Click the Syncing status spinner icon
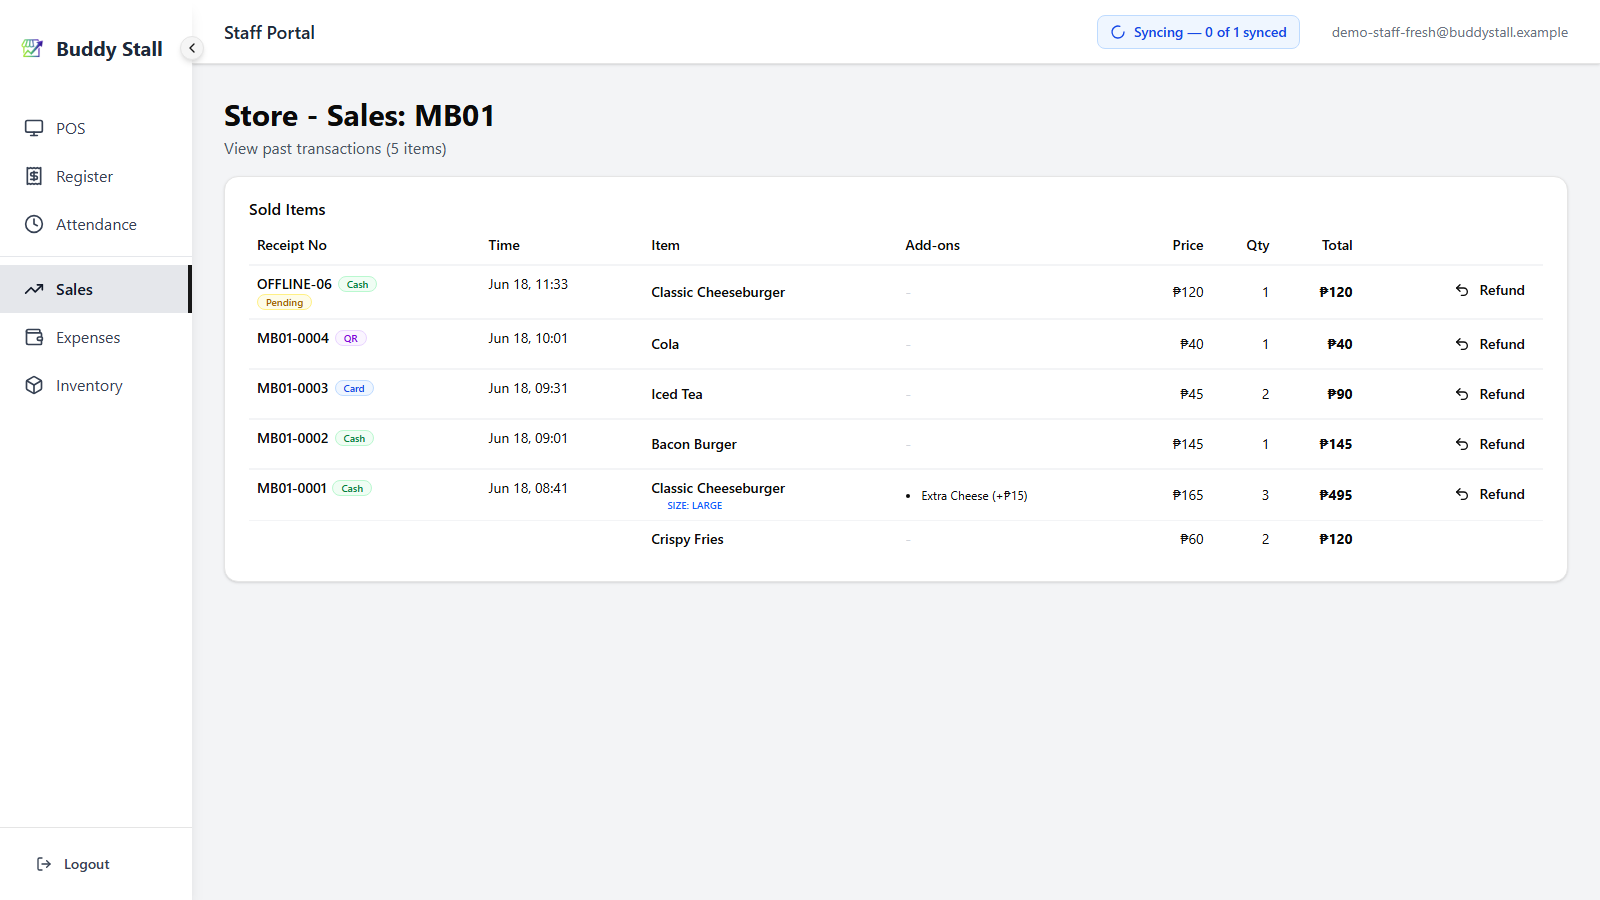Screen dimensions: 1600x900 (1118, 32)
